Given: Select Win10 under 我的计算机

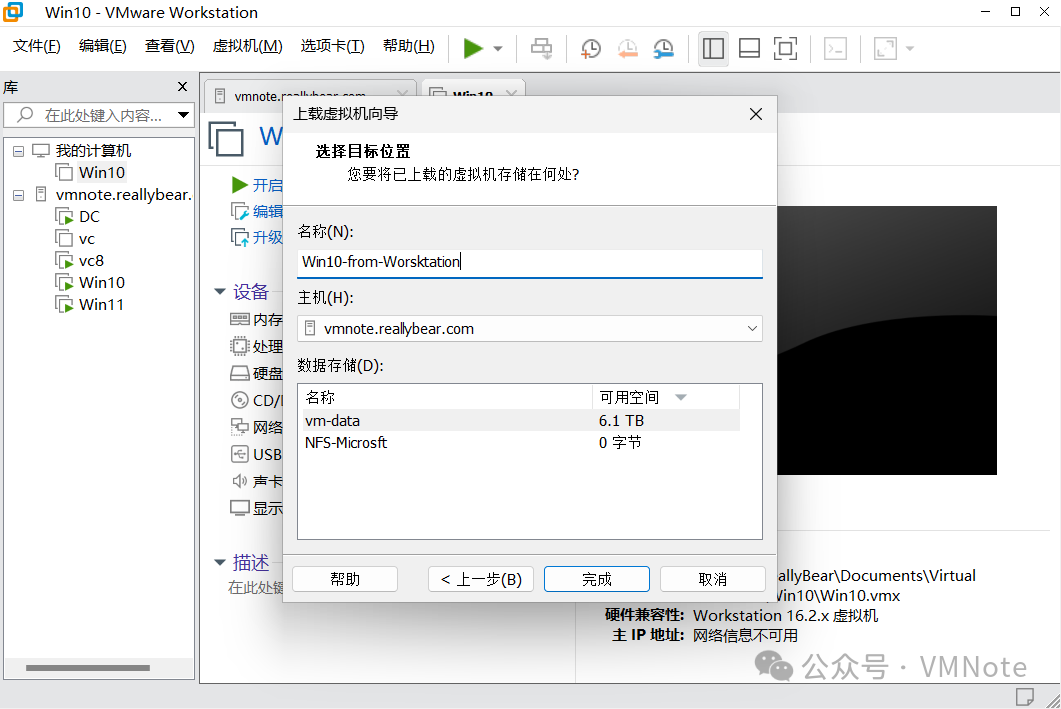Looking at the screenshot, I should 101,173.
